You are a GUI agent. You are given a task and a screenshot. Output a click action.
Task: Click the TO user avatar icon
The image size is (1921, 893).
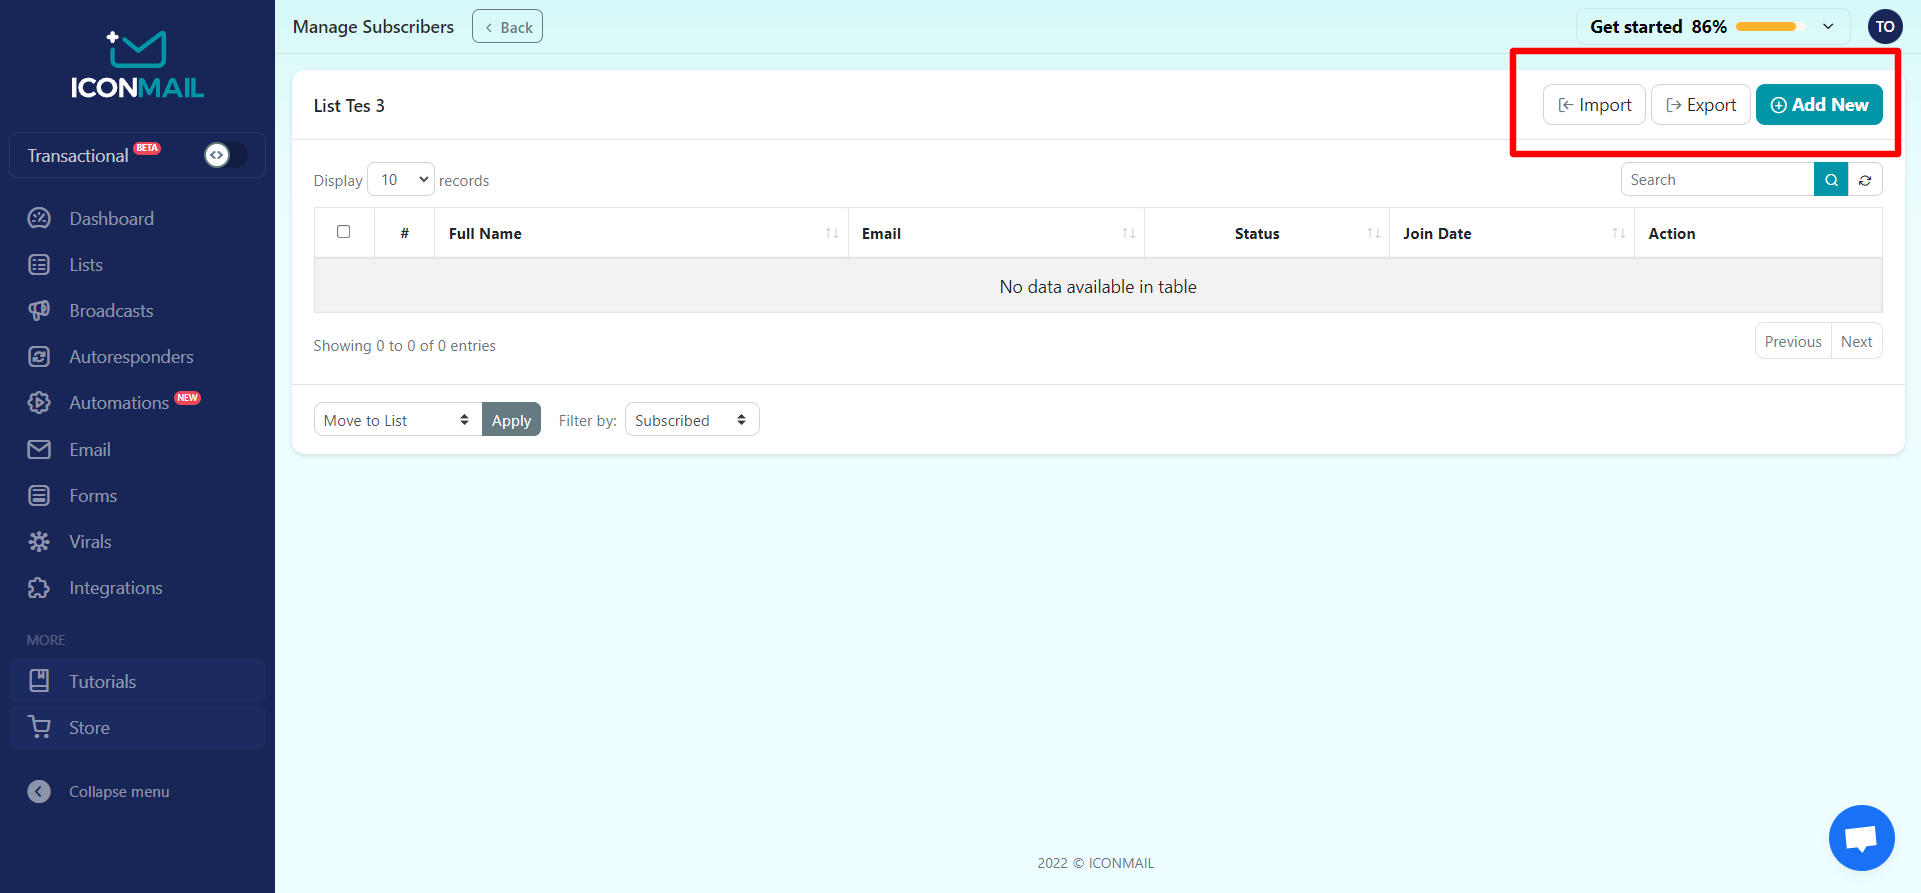[1885, 27]
